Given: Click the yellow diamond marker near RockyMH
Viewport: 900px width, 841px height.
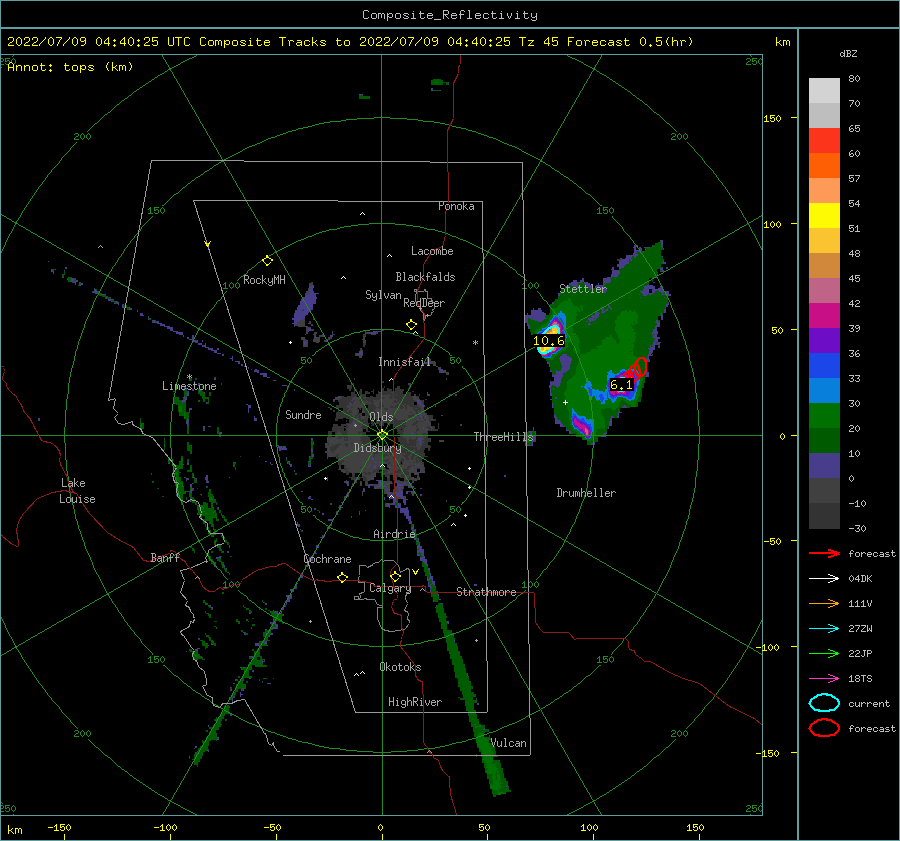Looking at the screenshot, I should [267, 261].
